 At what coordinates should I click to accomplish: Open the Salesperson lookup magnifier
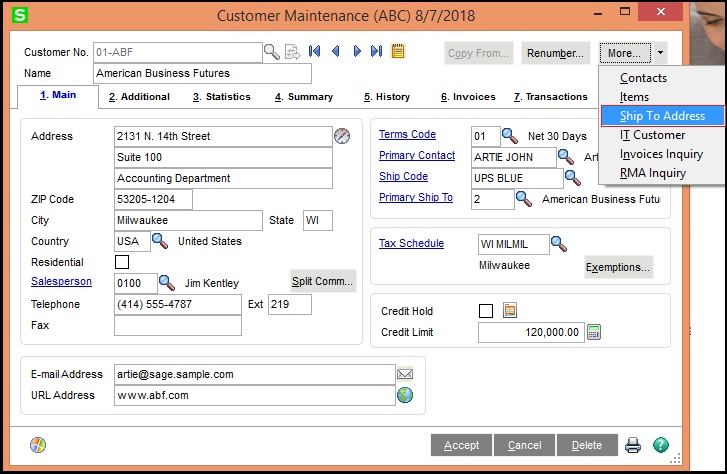[166, 283]
